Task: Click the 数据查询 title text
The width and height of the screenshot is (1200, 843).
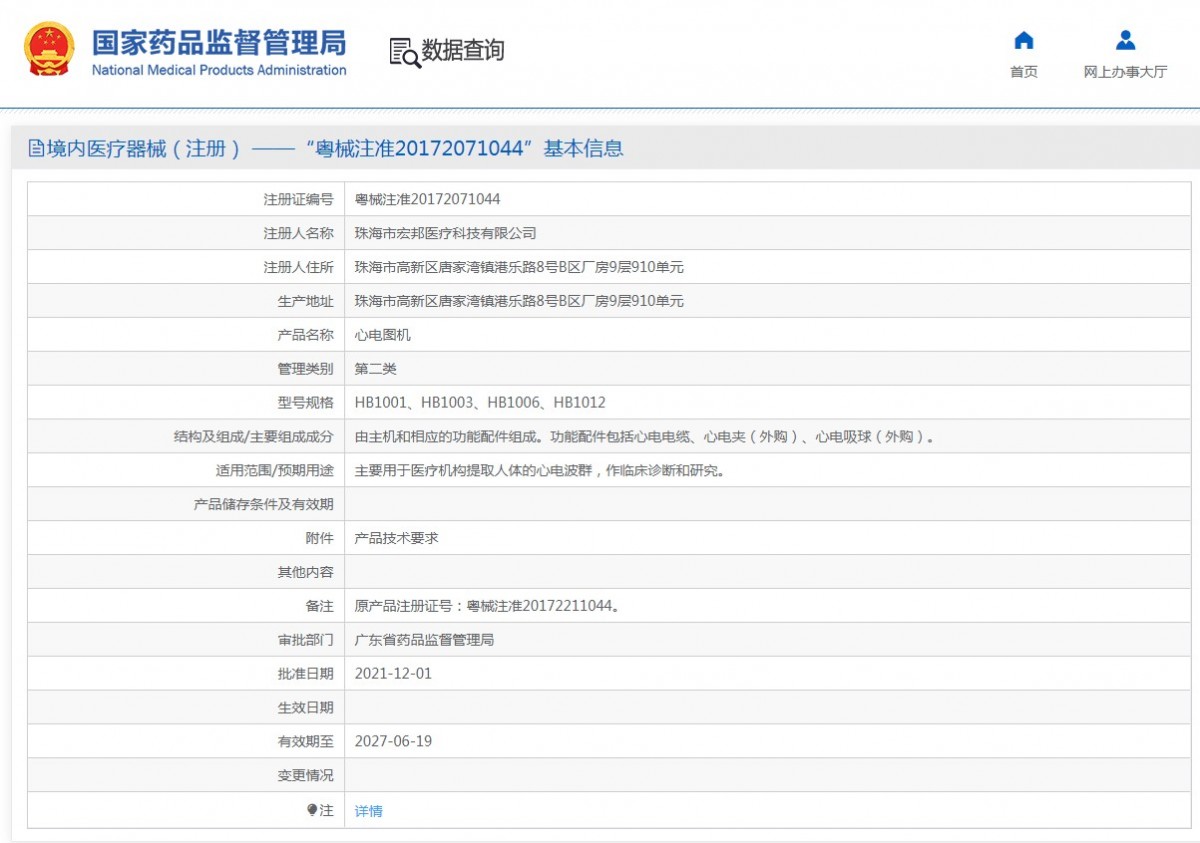Action: [462, 50]
